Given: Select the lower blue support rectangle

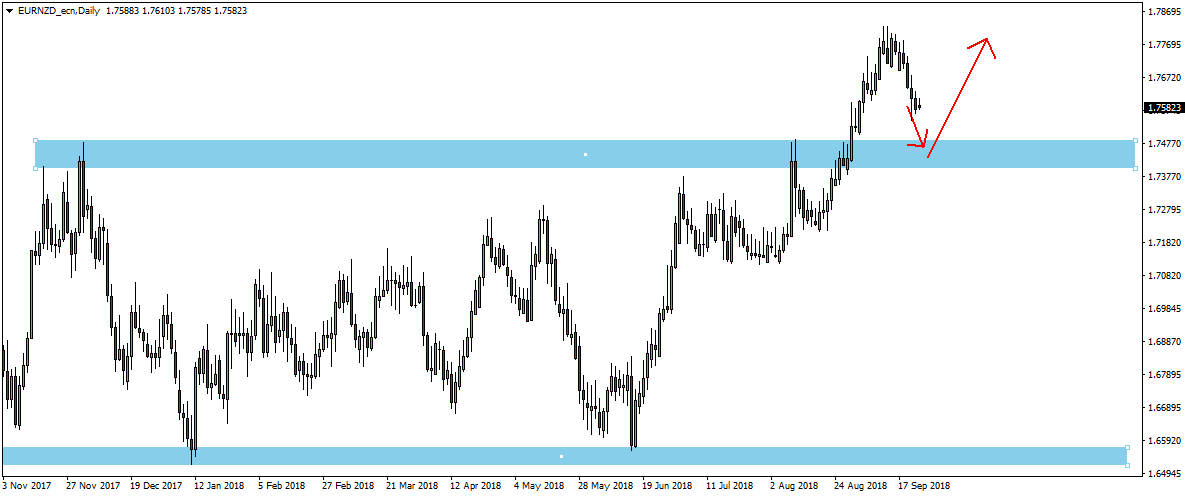Looking at the screenshot, I should (x=565, y=455).
